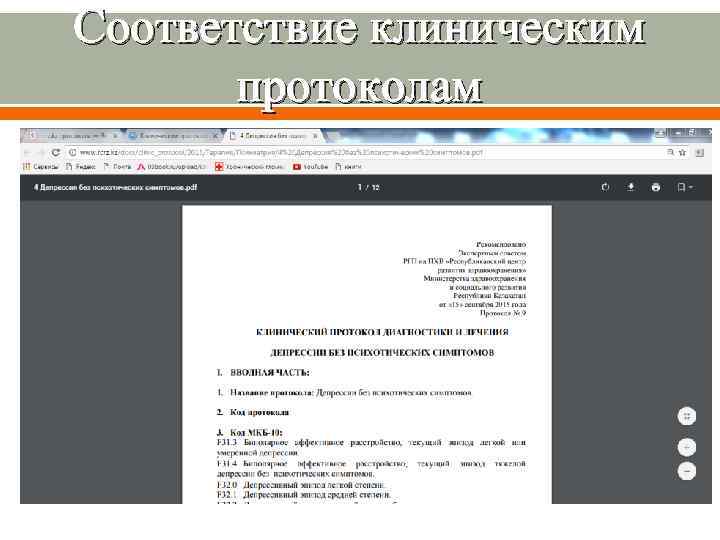720x540 pixels.
Task: Rotate the PDF with the rotate icon
Action: coord(605,187)
